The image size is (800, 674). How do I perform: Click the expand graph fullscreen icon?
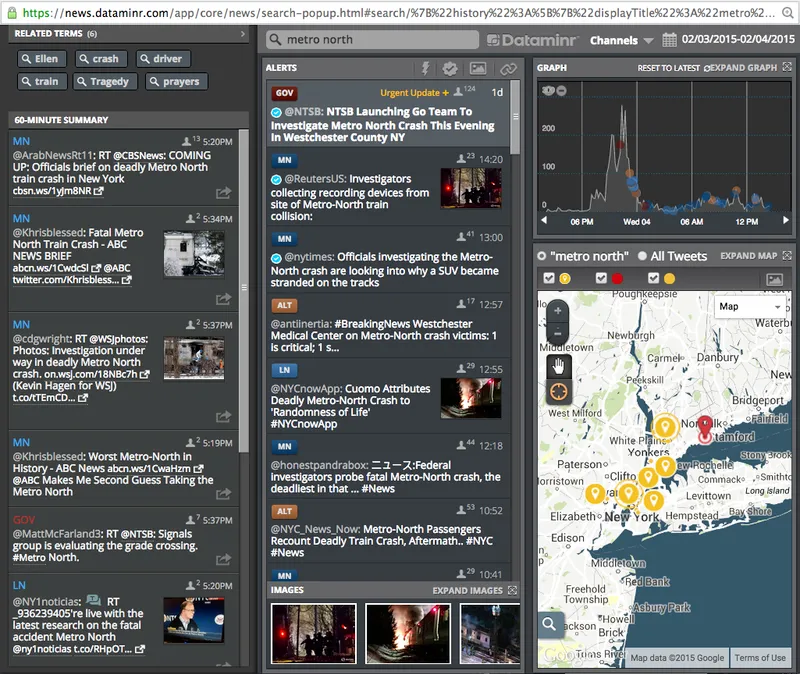tap(787, 67)
